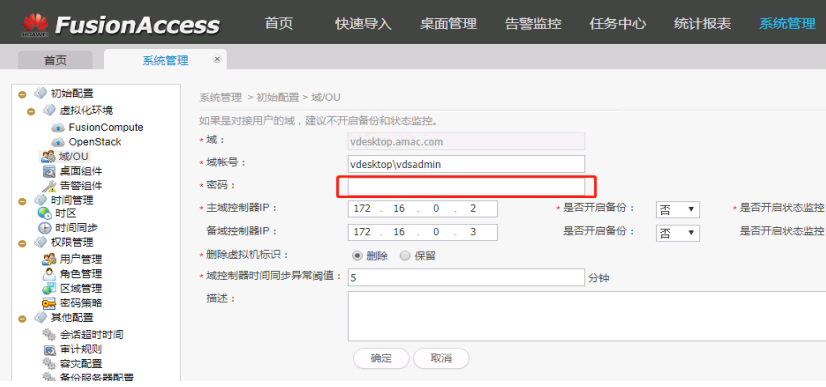
Task: Switch to the 首页 page tab
Action: pos(55,60)
